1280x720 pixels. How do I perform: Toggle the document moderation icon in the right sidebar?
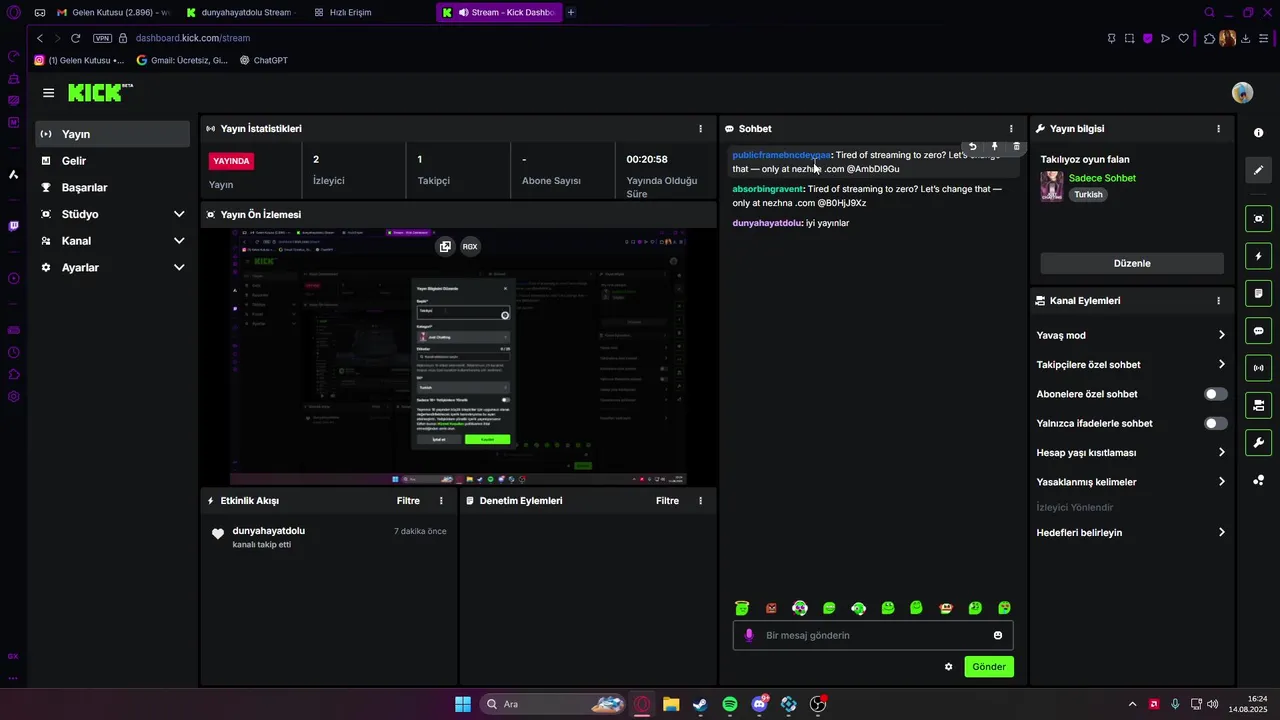pos(1258,293)
